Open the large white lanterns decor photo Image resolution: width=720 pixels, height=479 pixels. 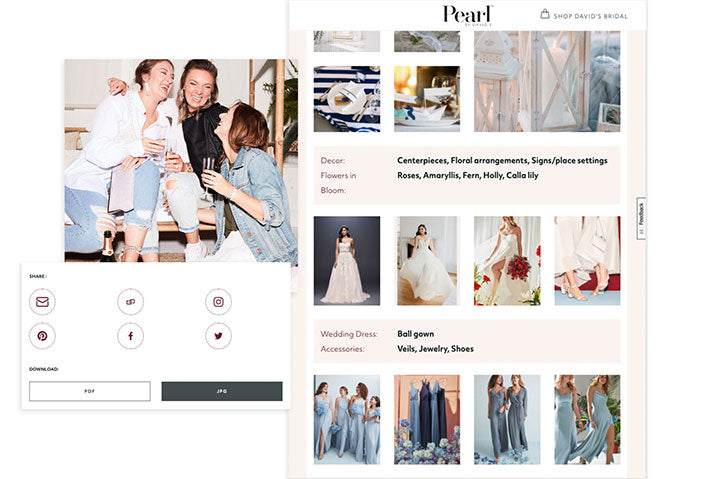pyautogui.click(x=546, y=80)
